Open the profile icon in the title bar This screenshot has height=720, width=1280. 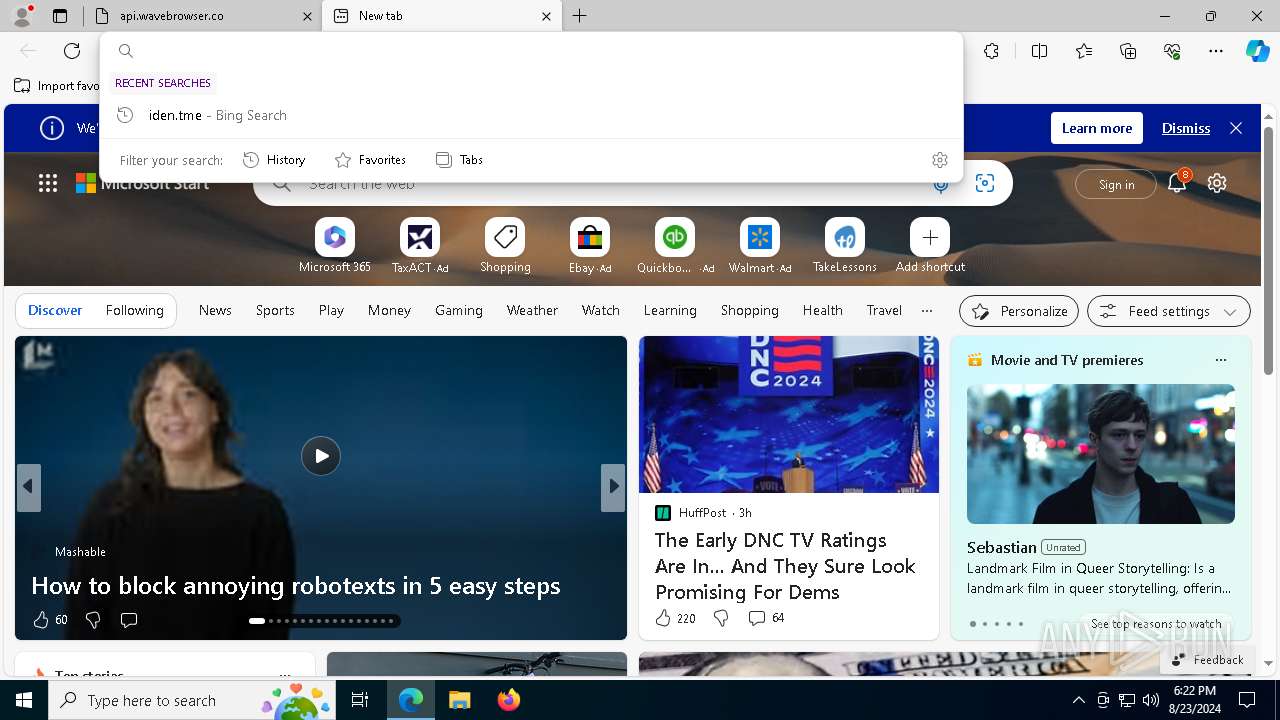coord(22,16)
